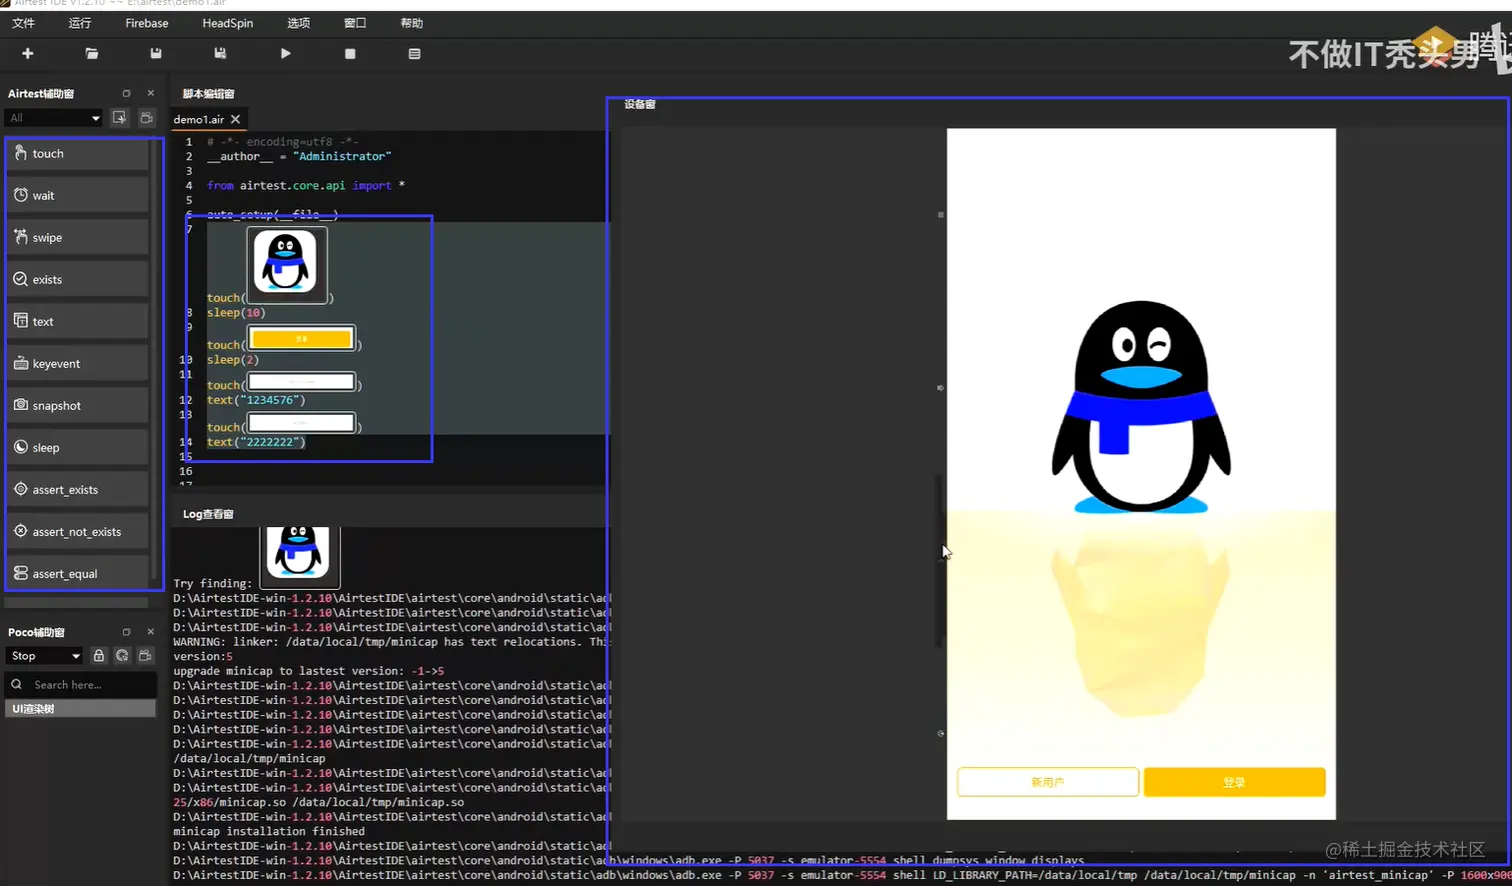
Task: Insert a swipe command
Action: [x=79, y=238]
